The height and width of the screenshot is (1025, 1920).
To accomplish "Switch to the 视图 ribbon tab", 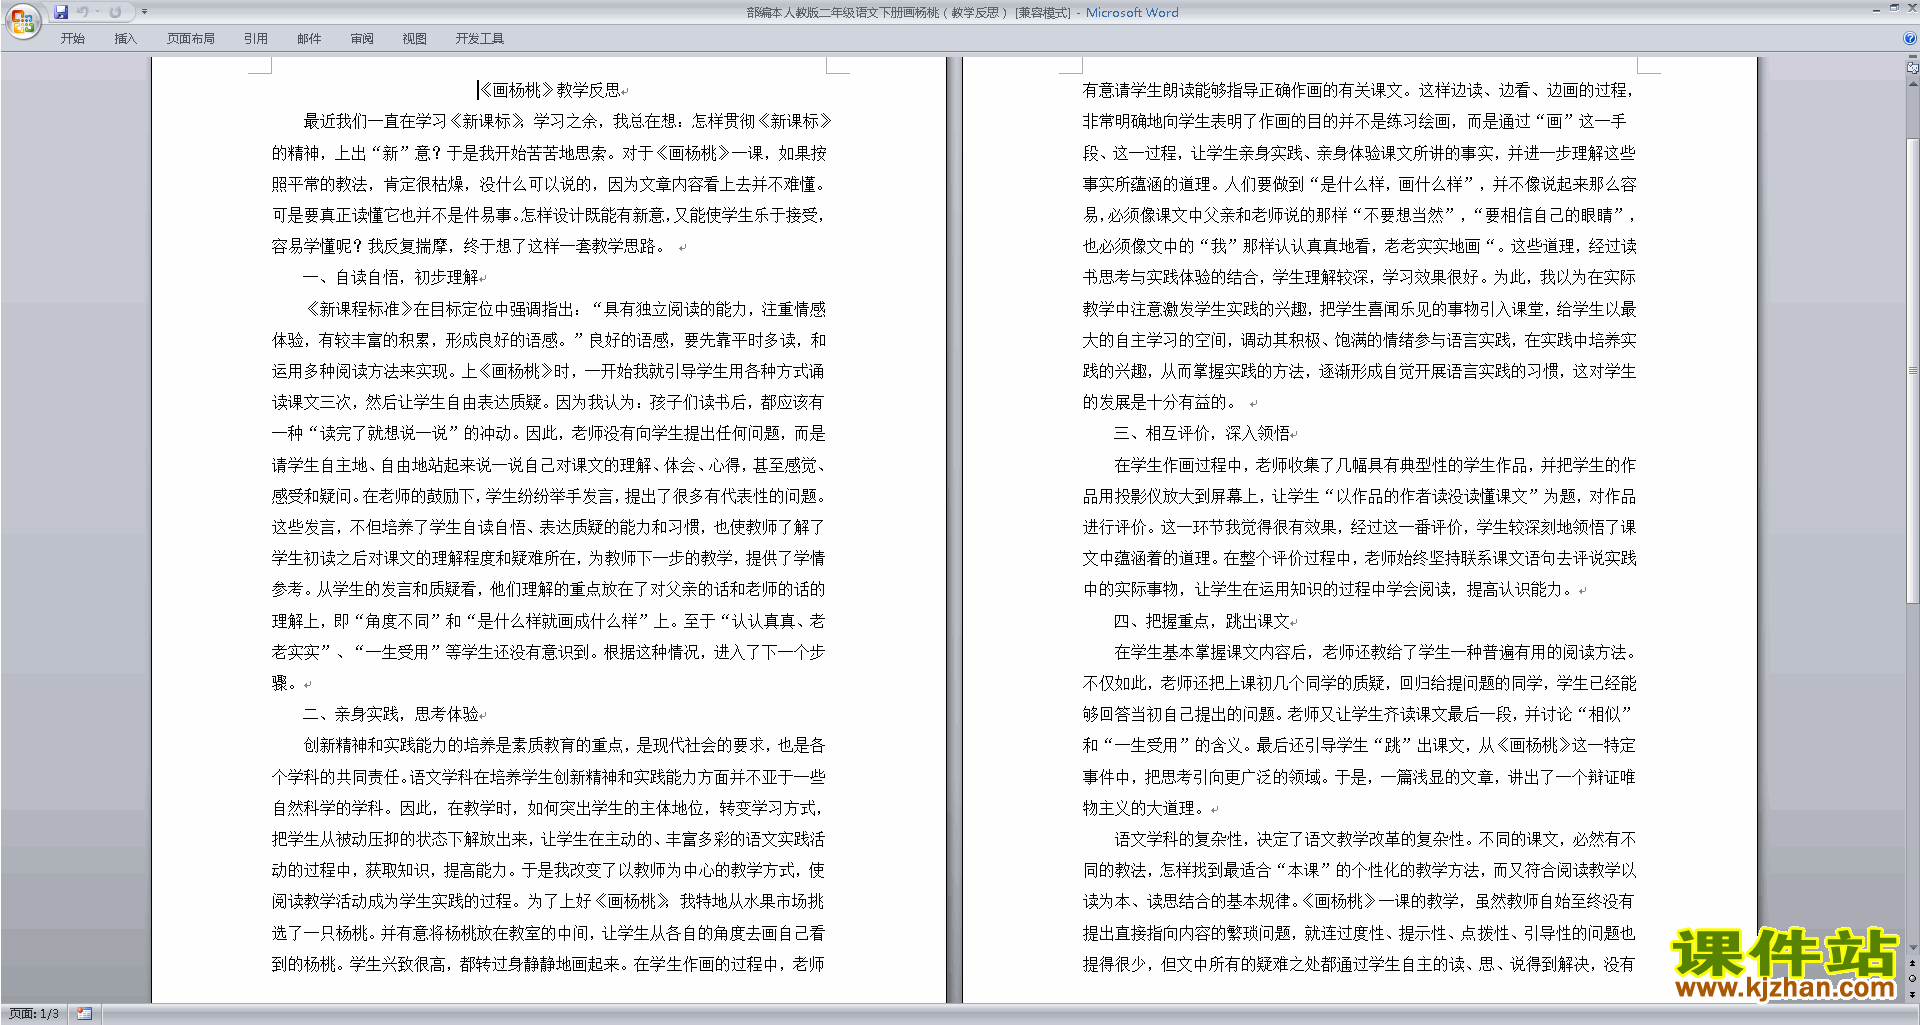I will [415, 38].
